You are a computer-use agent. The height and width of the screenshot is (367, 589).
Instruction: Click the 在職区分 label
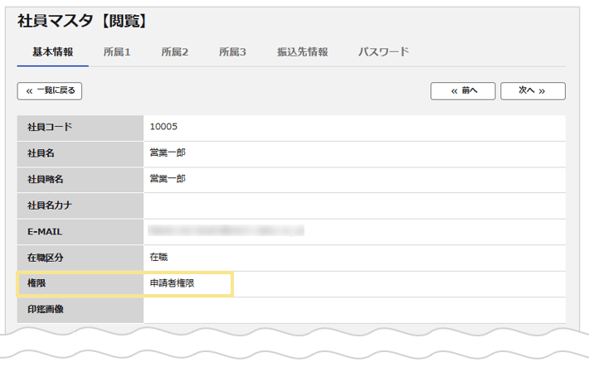point(45,258)
